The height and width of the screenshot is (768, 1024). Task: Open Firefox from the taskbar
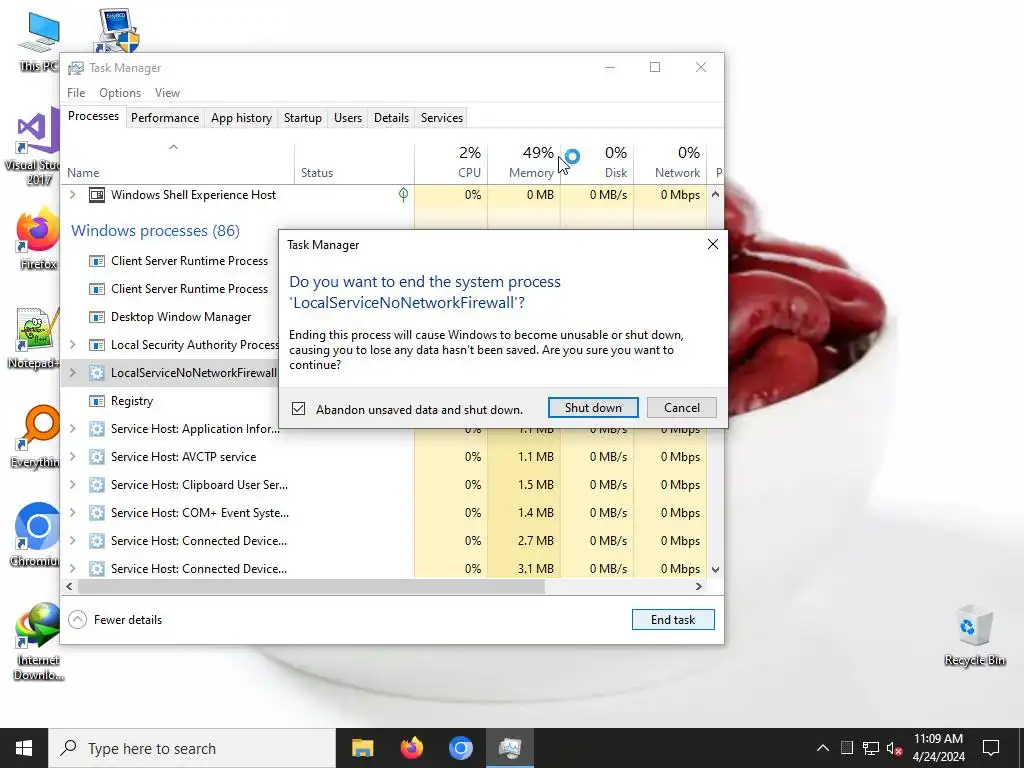click(x=411, y=748)
